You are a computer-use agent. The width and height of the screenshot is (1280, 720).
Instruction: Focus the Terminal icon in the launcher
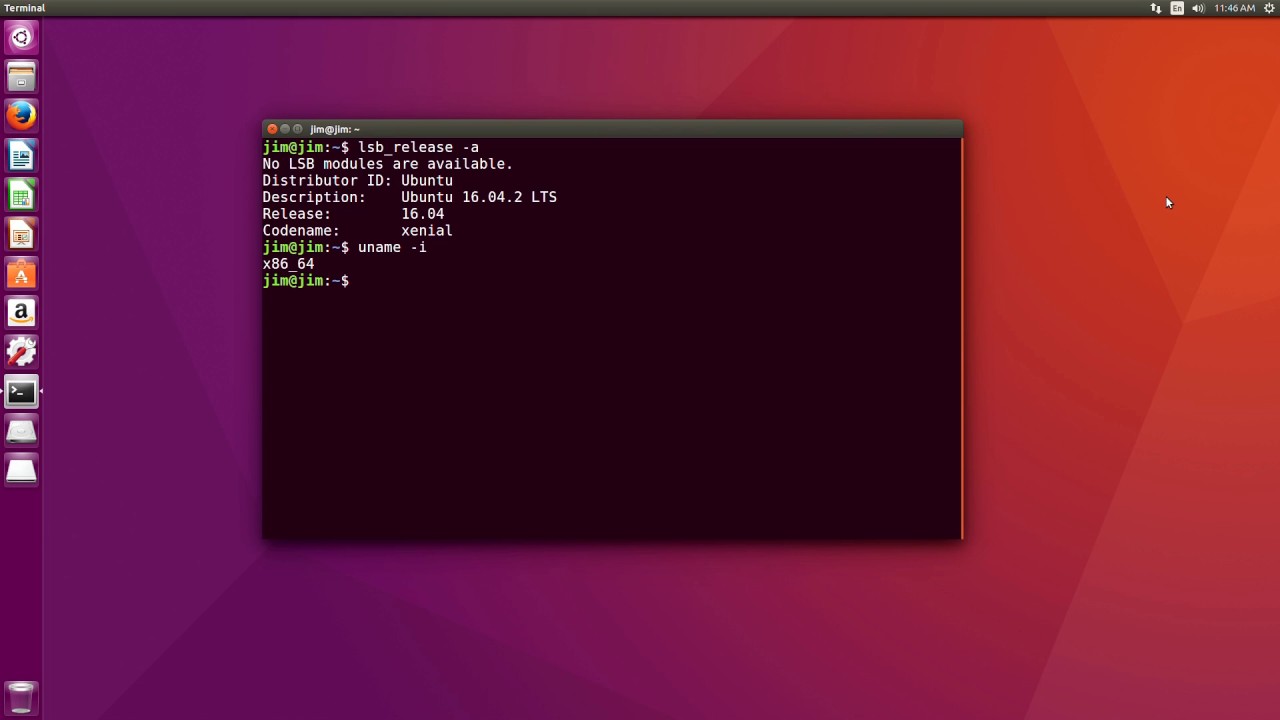pyautogui.click(x=21, y=392)
